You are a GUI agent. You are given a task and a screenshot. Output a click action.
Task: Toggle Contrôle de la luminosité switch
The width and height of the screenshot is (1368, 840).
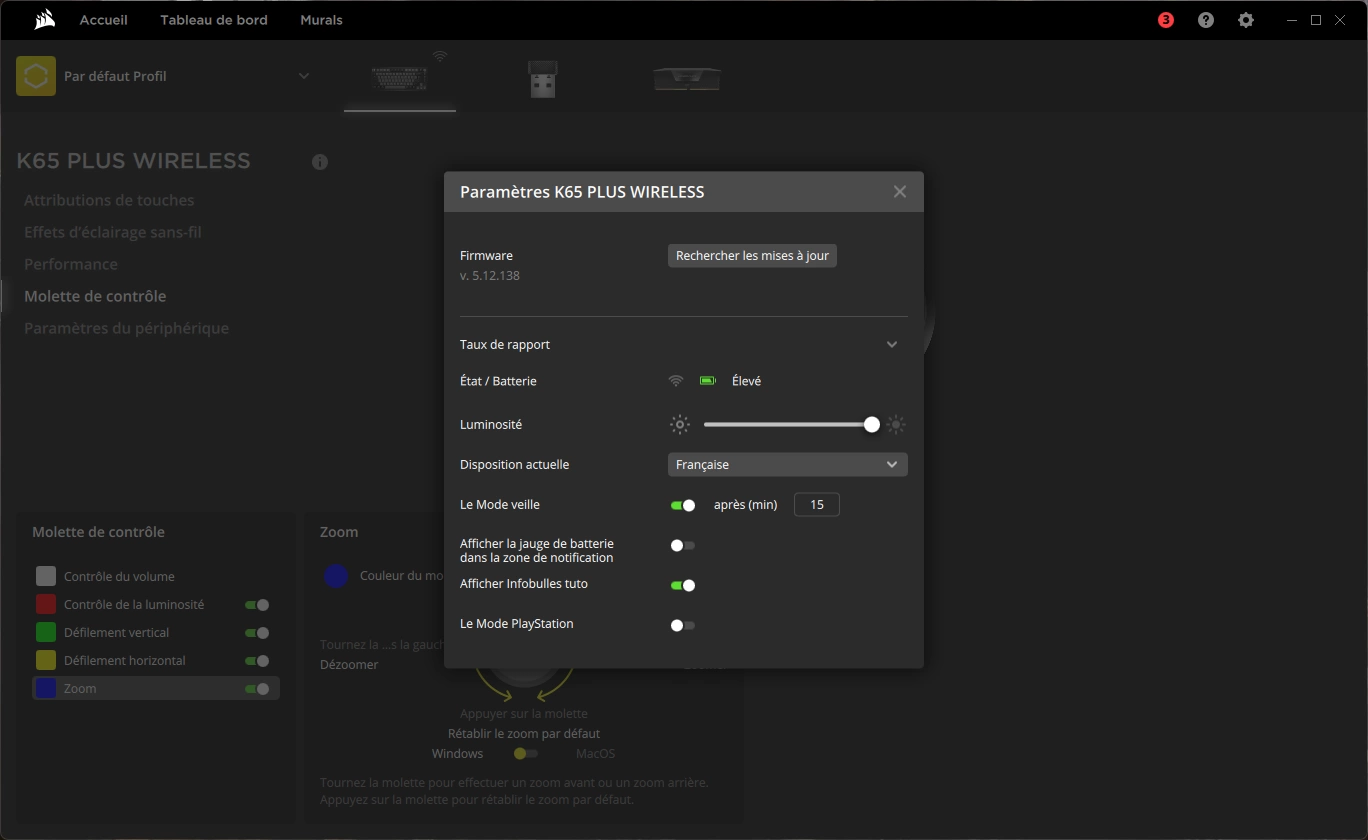pyautogui.click(x=257, y=605)
